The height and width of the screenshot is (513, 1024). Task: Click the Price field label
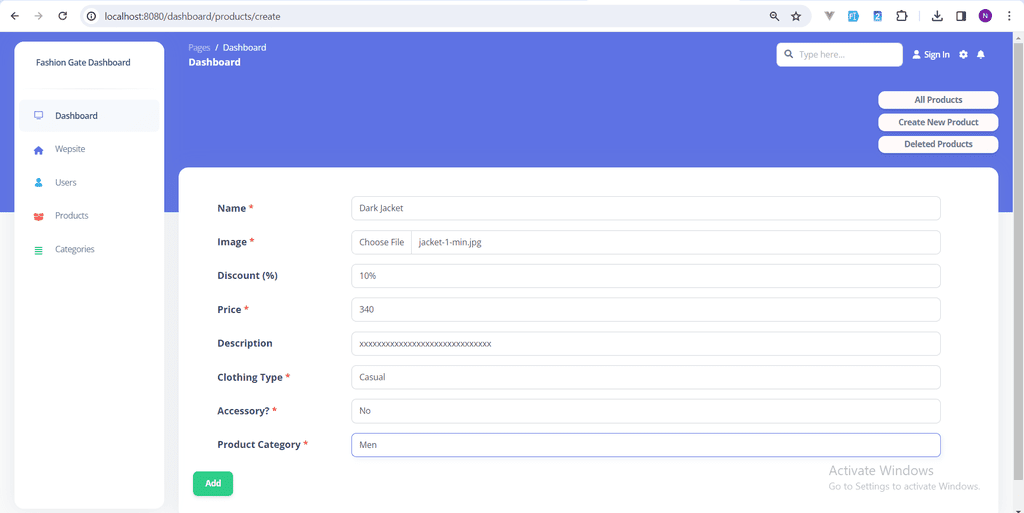pyautogui.click(x=233, y=309)
